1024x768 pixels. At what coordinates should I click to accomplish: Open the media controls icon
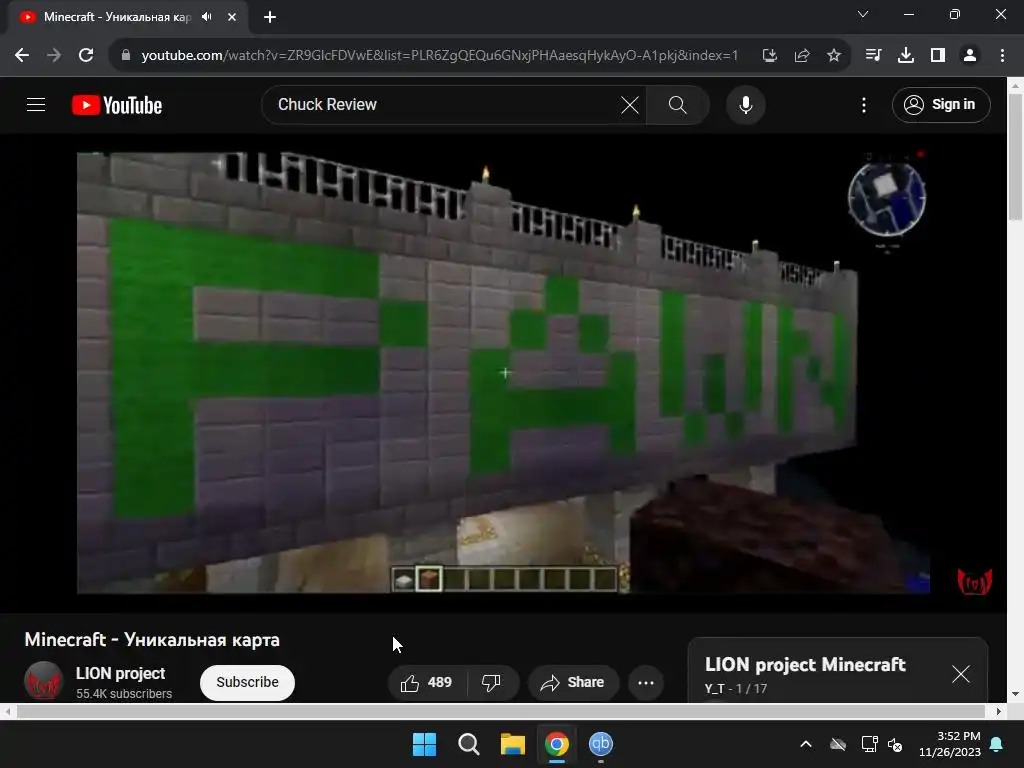873,55
